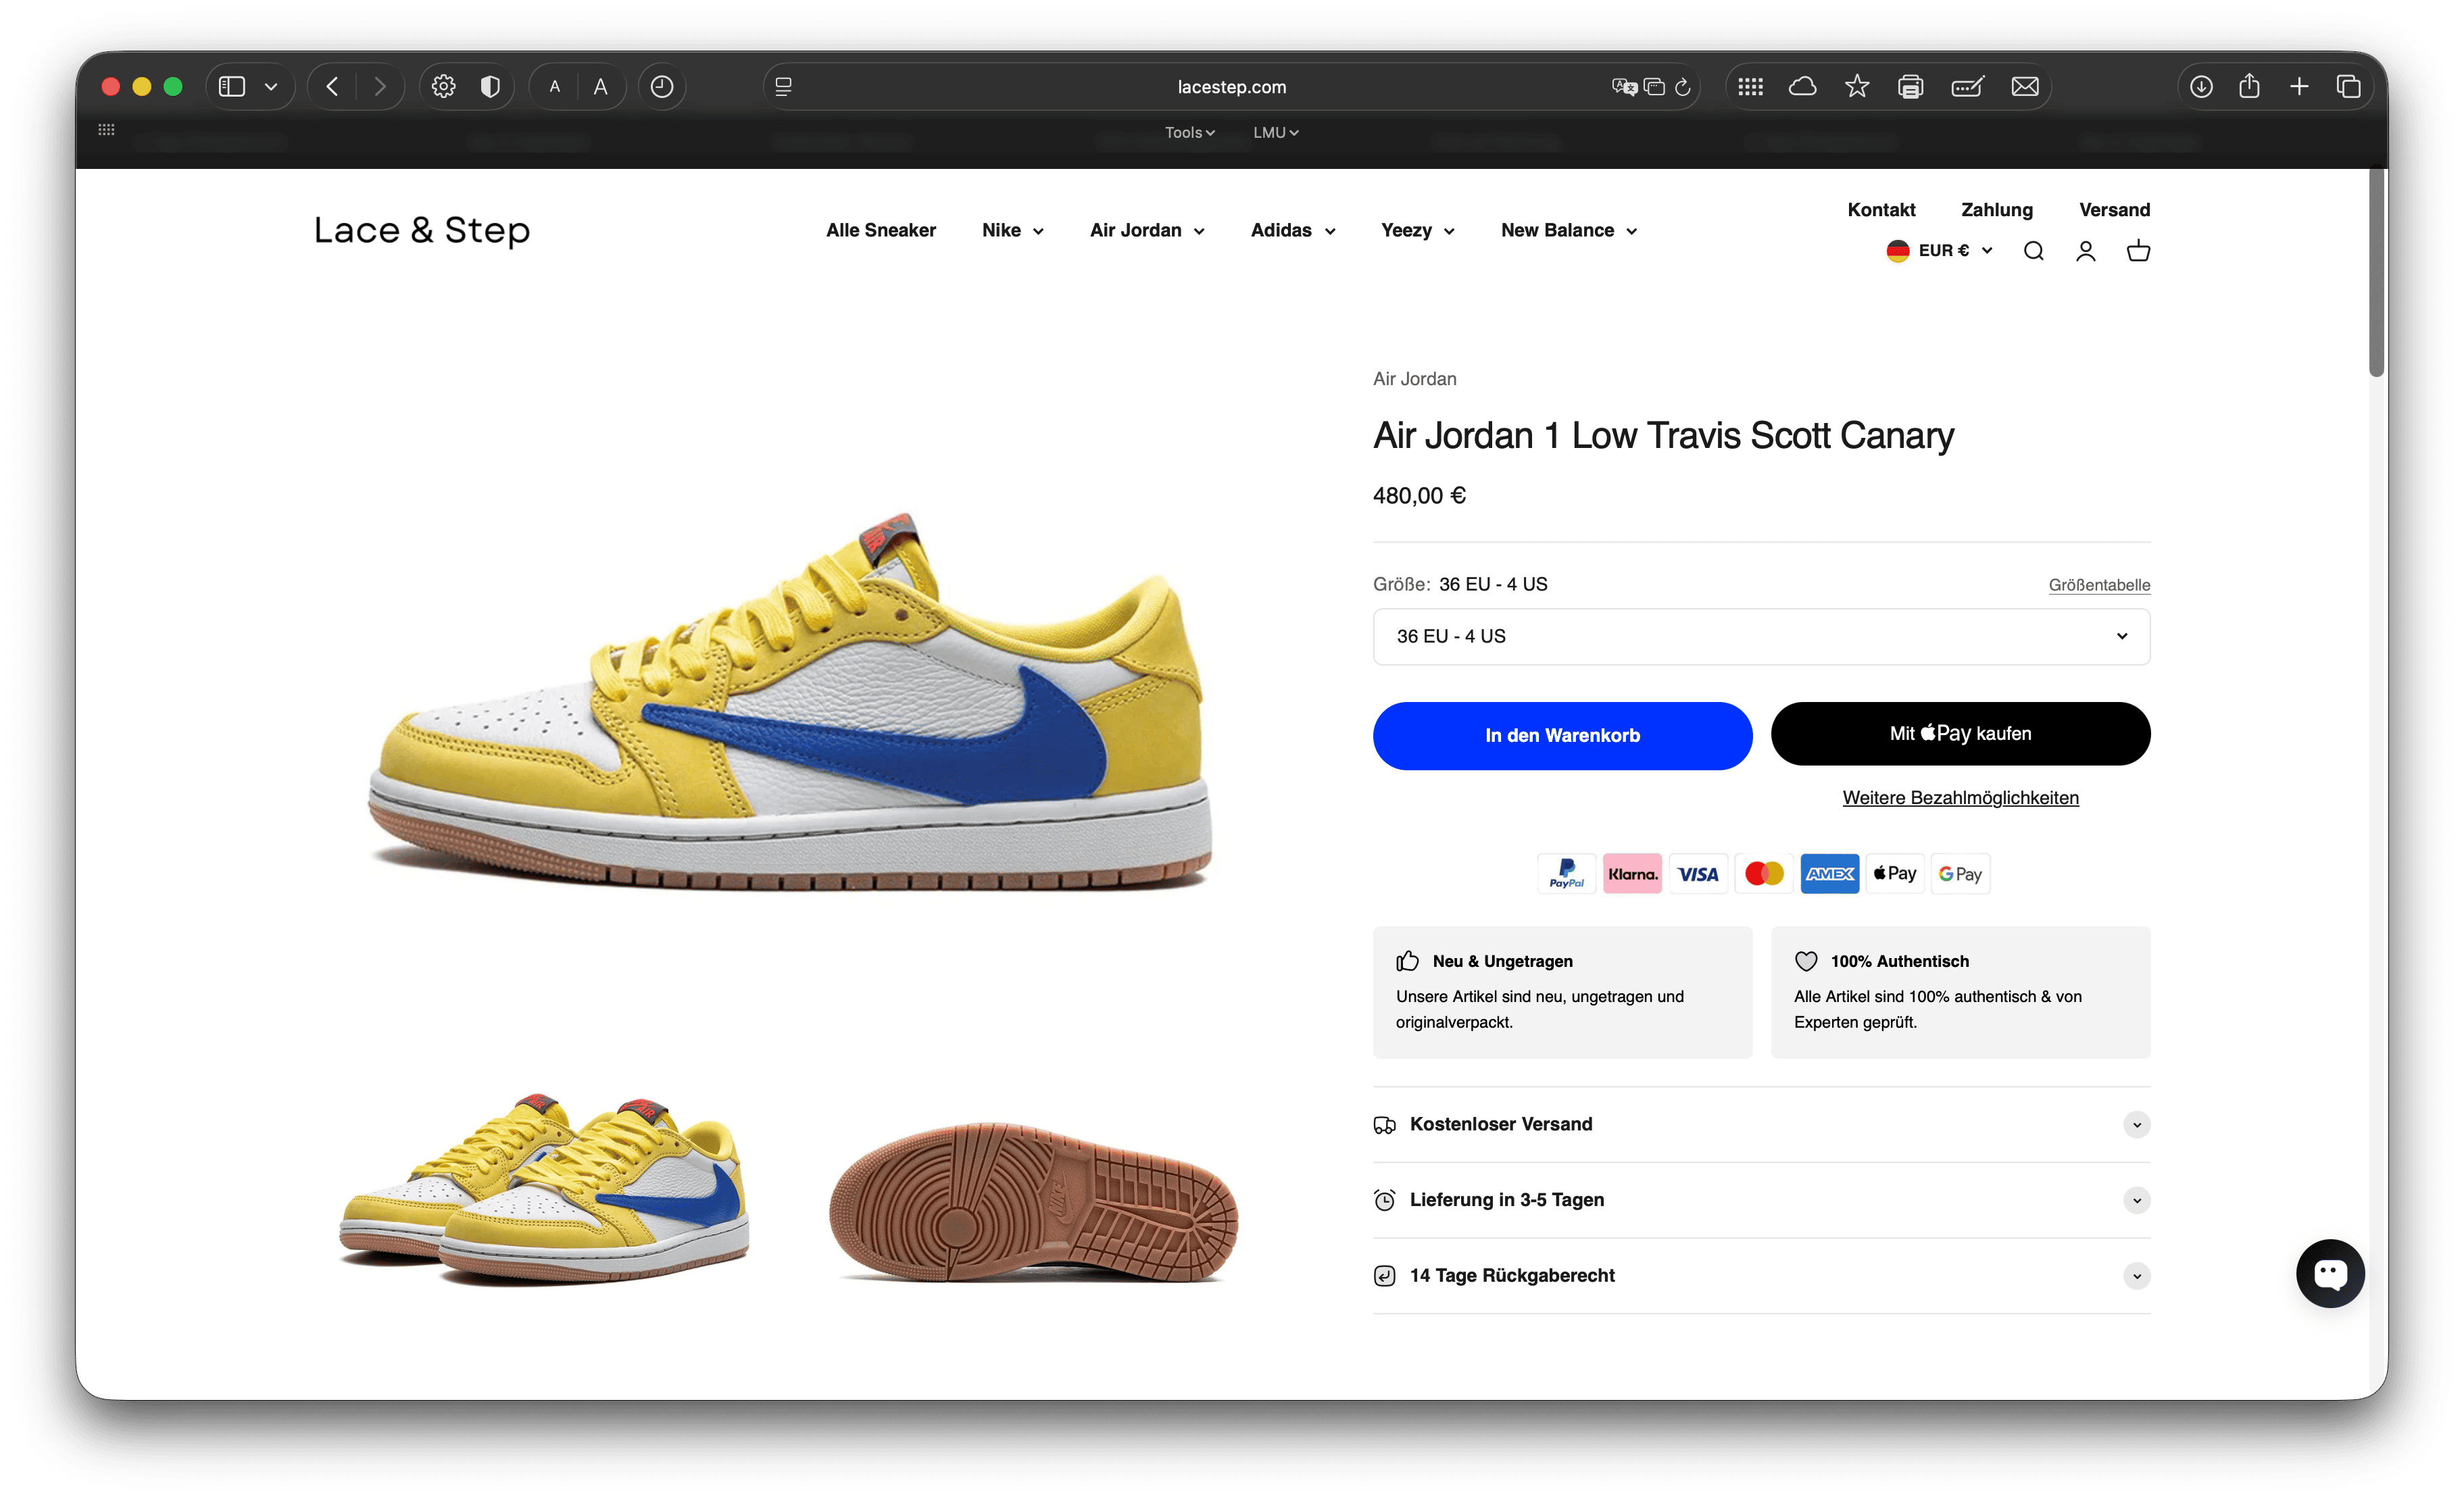Open the EUR € currency selector
Image resolution: width=2464 pixels, height=1500 pixels.
click(x=1939, y=251)
